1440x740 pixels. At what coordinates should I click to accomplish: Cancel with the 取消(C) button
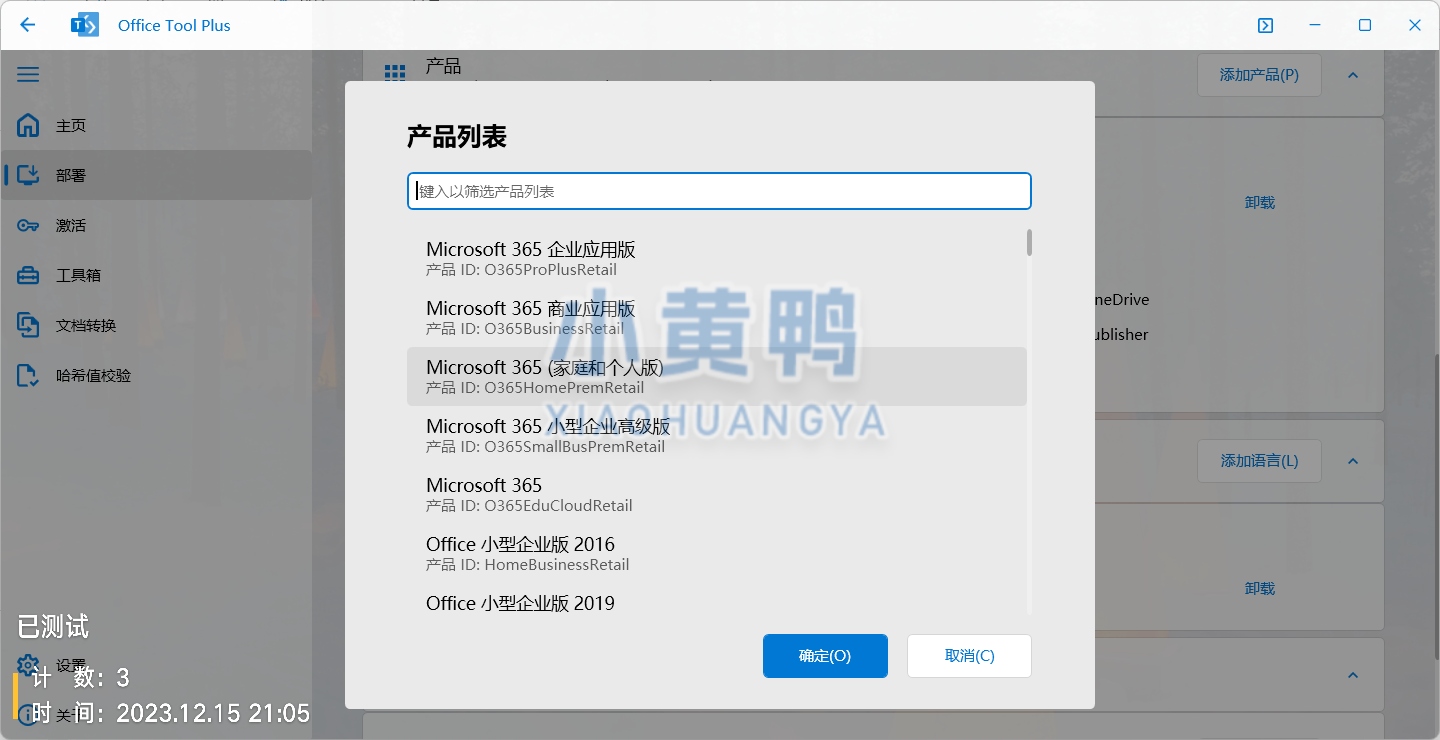click(x=969, y=656)
